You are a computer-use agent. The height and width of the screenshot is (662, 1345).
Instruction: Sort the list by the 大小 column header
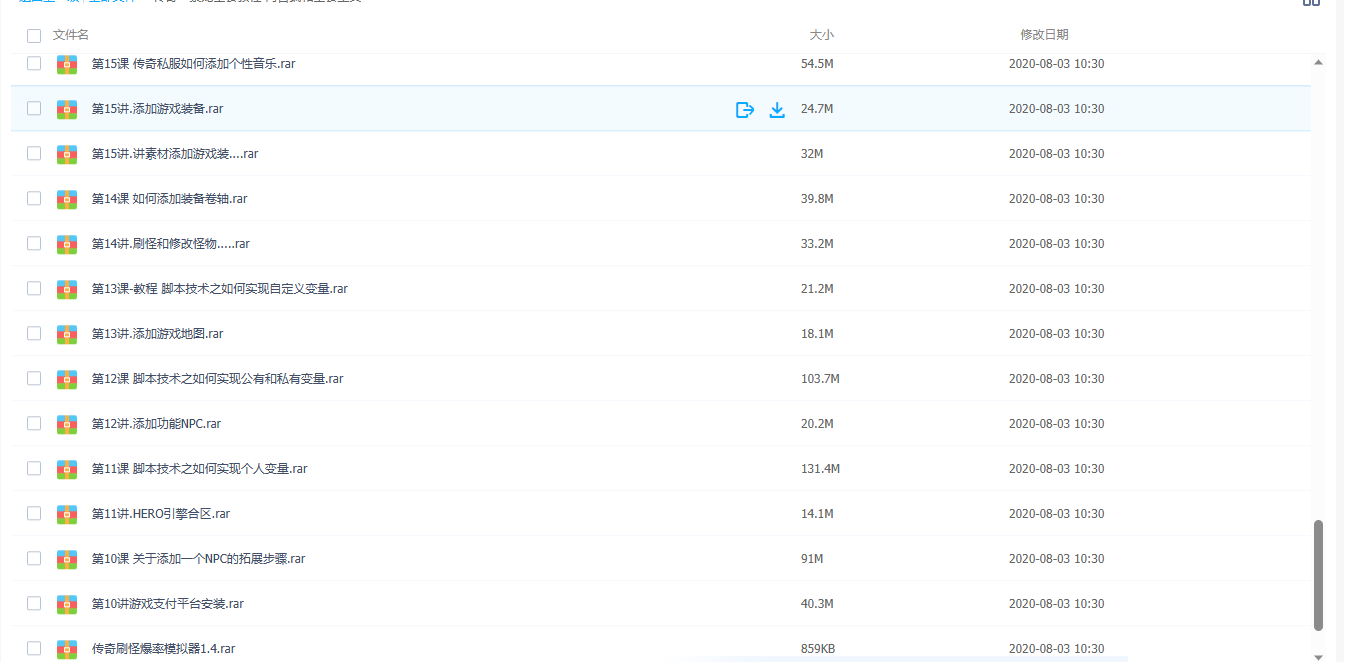click(x=821, y=35)
